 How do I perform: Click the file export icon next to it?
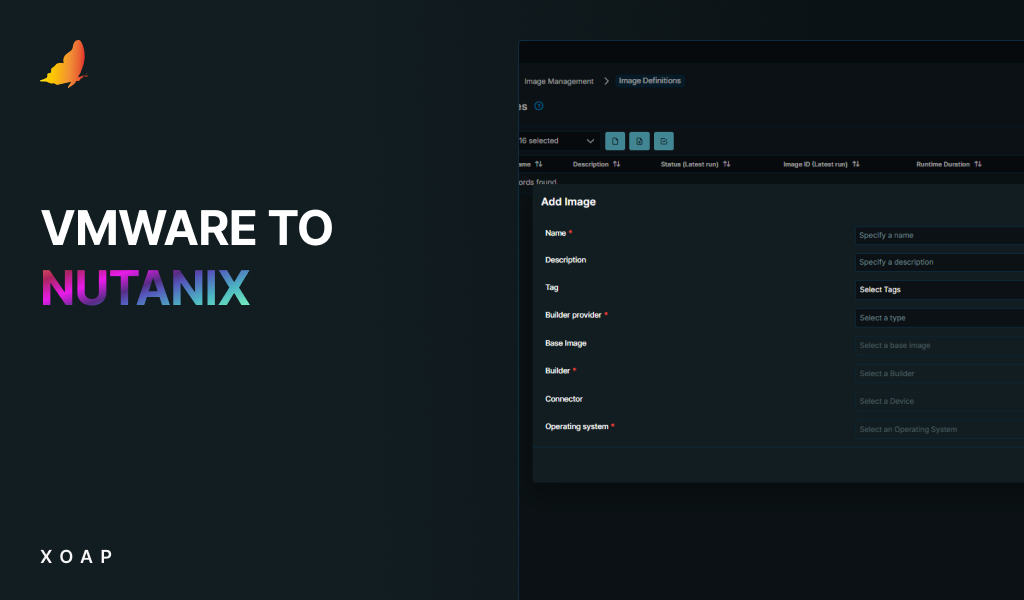(639, 141)
